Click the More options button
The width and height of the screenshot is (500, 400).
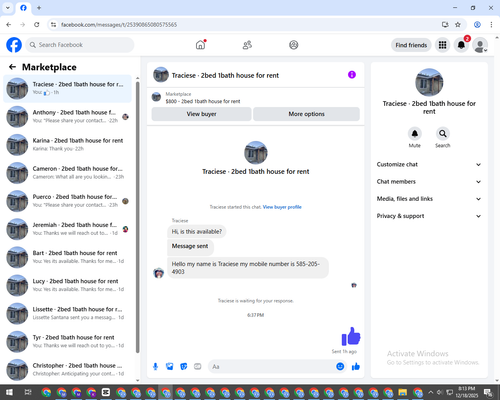(x=306, y=114)
